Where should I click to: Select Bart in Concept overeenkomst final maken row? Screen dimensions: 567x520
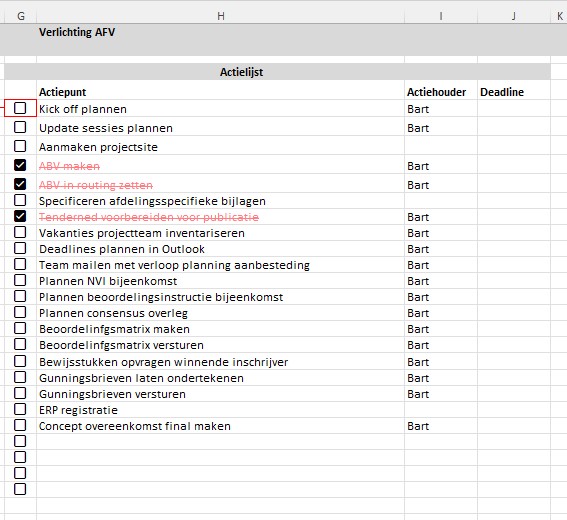(441, 426)
